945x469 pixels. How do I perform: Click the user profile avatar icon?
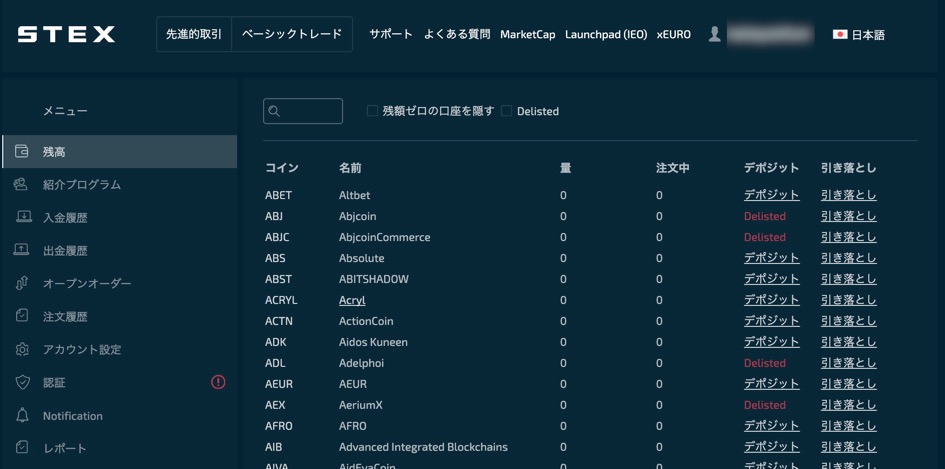point(715,34)
